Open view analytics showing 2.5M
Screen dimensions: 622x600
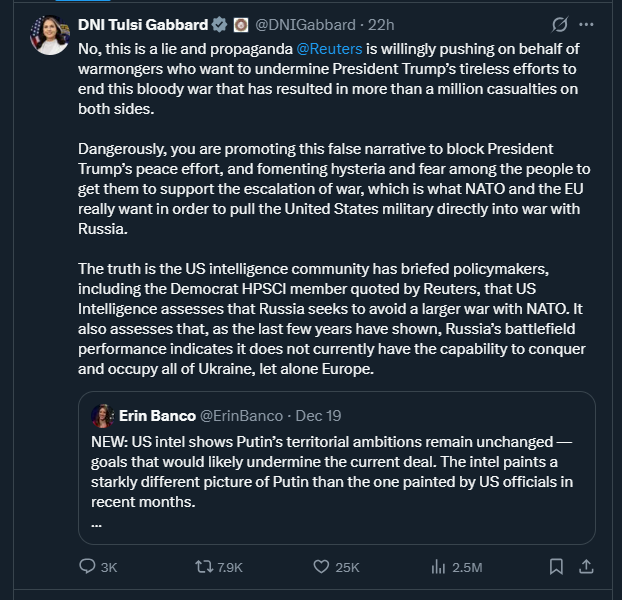click(438, 567)
